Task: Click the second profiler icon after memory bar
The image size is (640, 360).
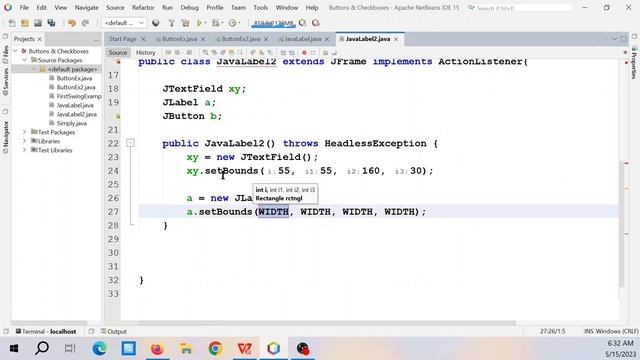Action: (x=316, y=23)
